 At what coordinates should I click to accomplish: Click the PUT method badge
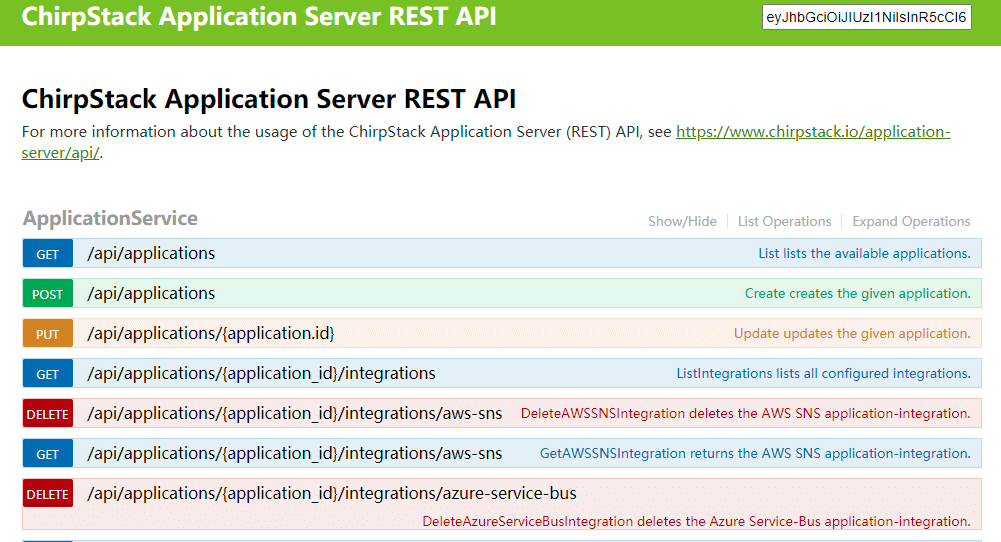[48, 334]
